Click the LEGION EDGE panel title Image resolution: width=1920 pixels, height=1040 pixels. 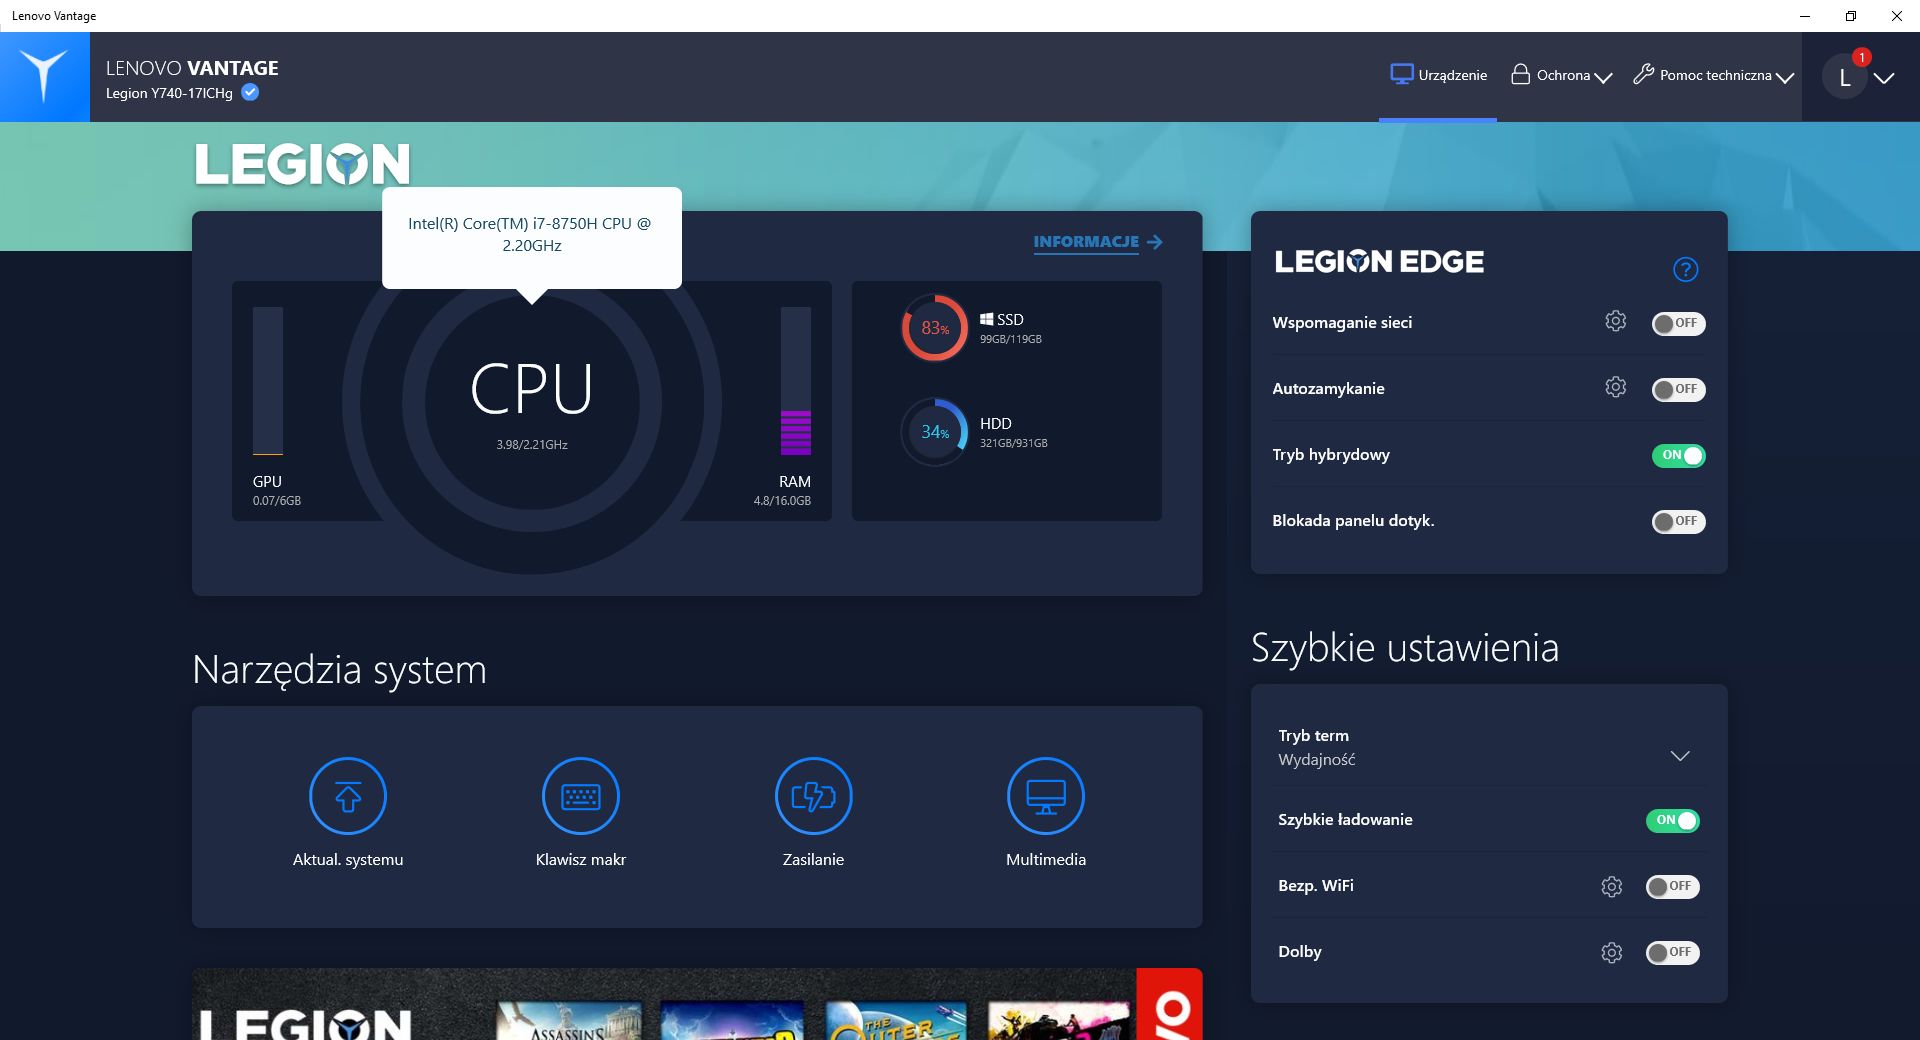(x=1379, y=262)
